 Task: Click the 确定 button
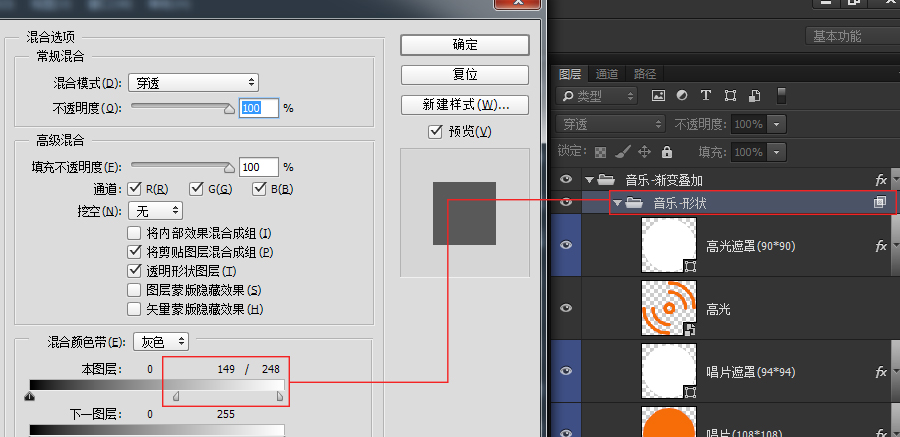(x=465, y=45)
